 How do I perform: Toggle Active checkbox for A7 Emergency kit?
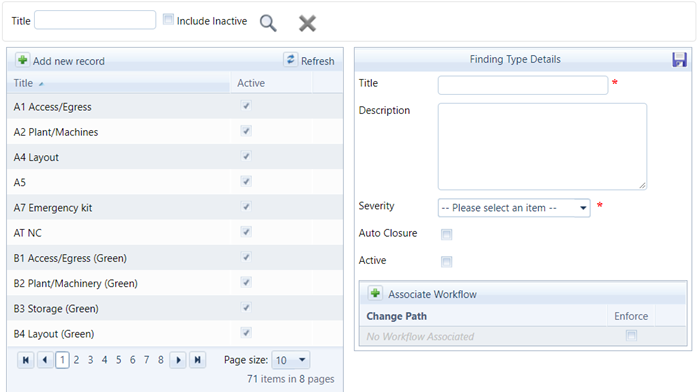(x=246, y=207)
